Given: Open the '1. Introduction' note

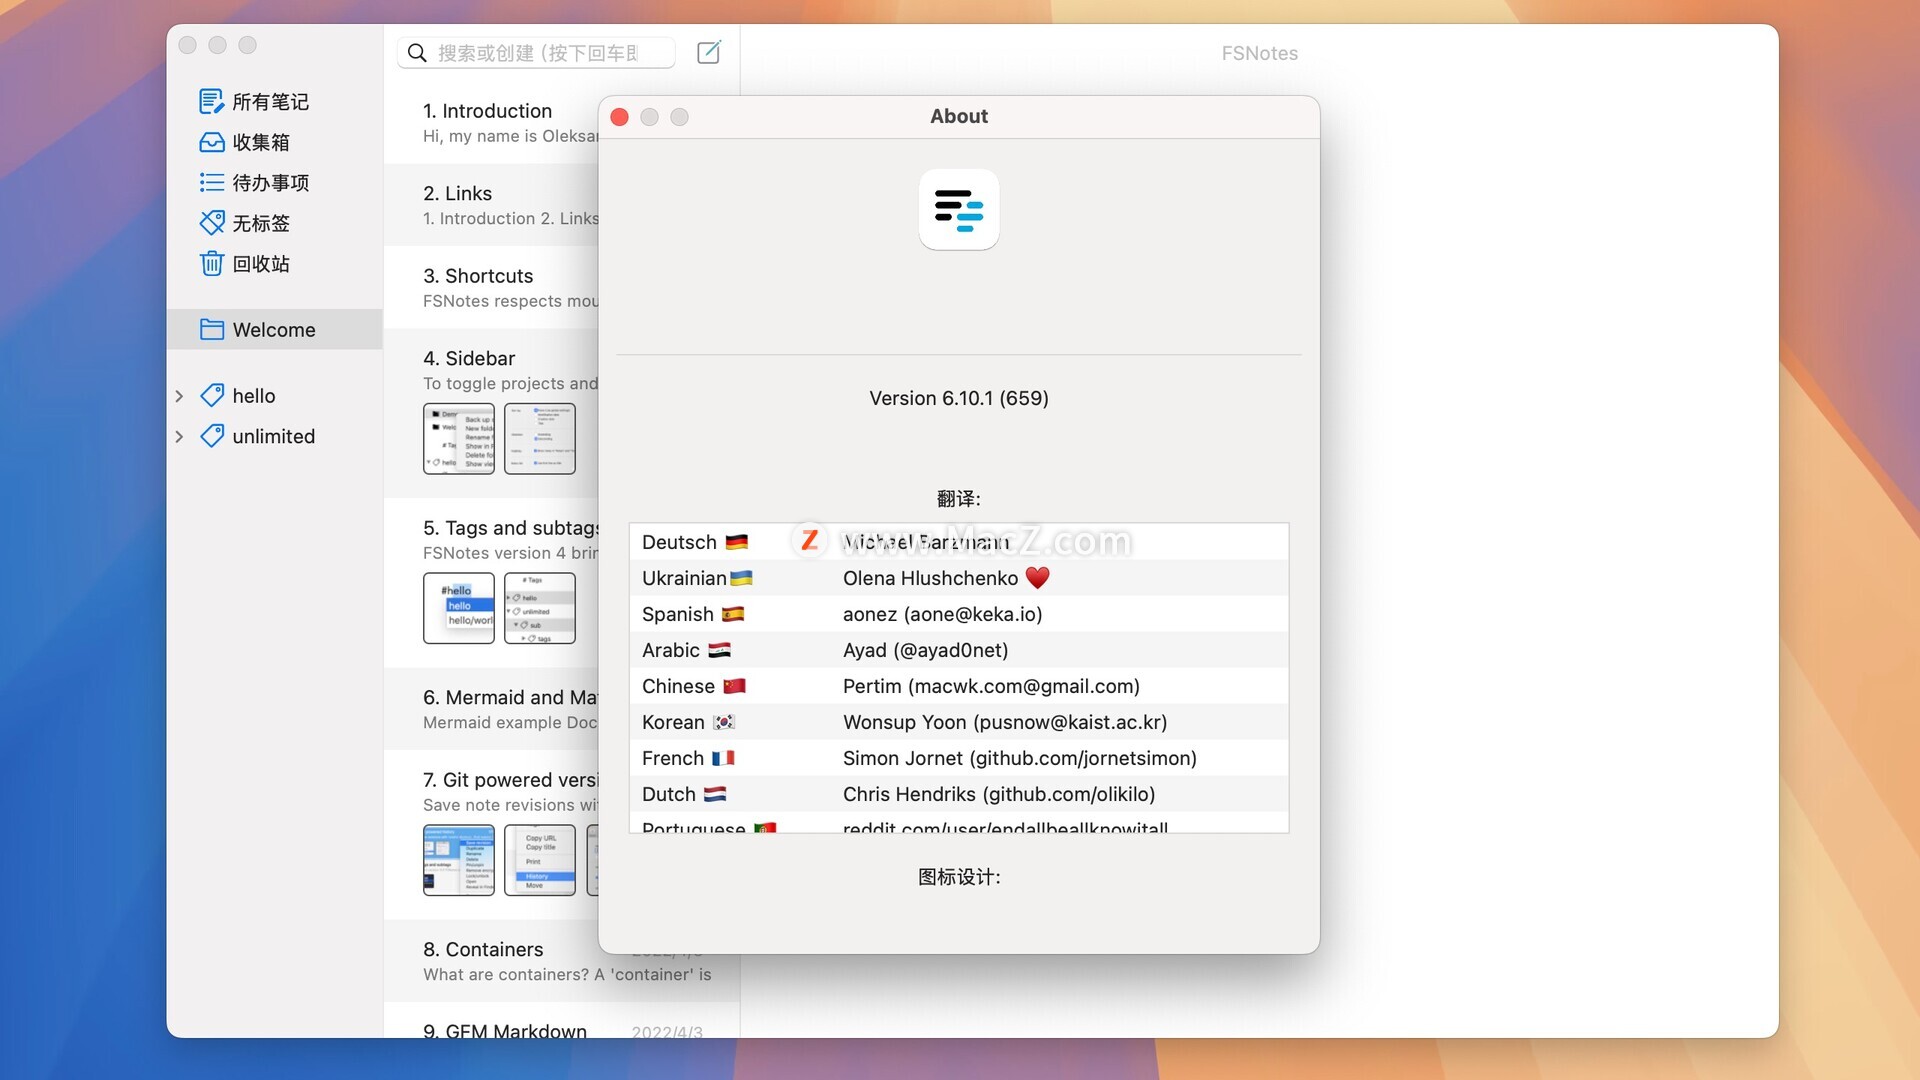Looking at the screenshot, I should point(491,122).
